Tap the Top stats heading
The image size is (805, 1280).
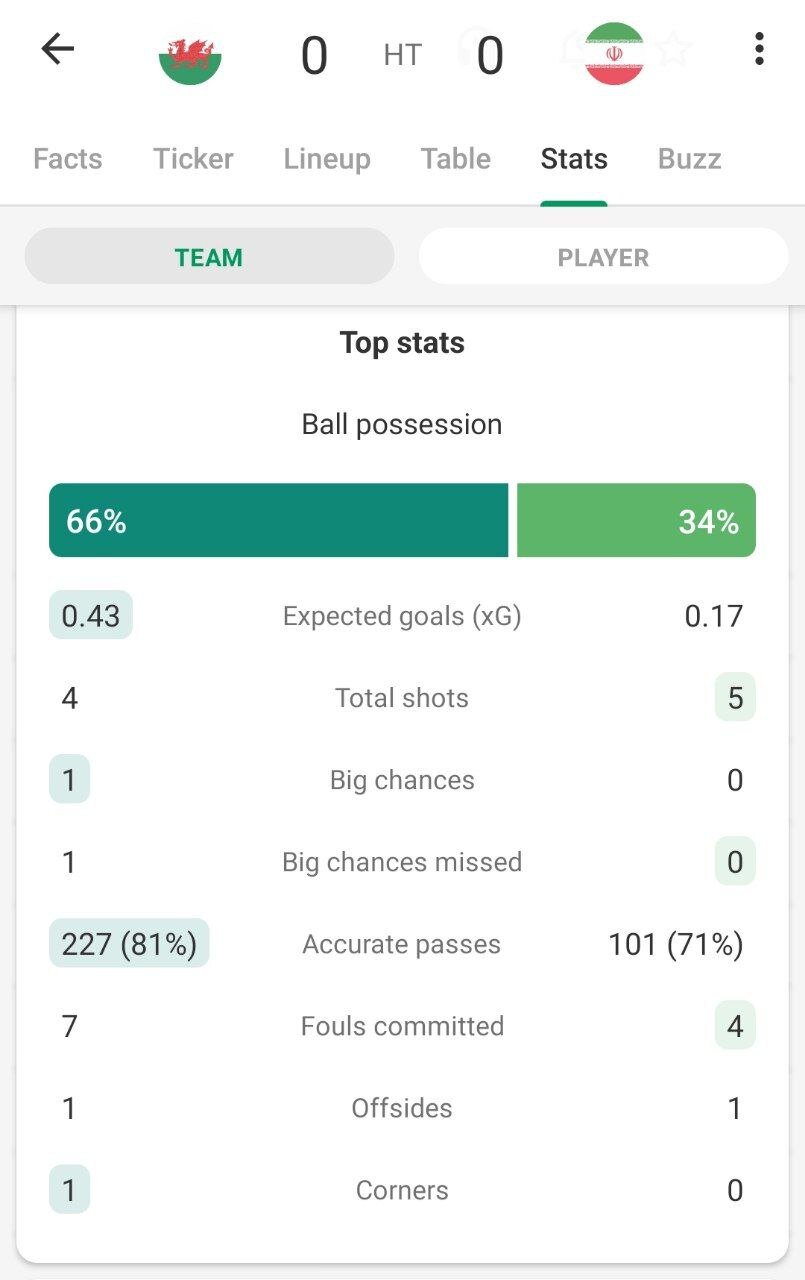(x=402, y=343)
